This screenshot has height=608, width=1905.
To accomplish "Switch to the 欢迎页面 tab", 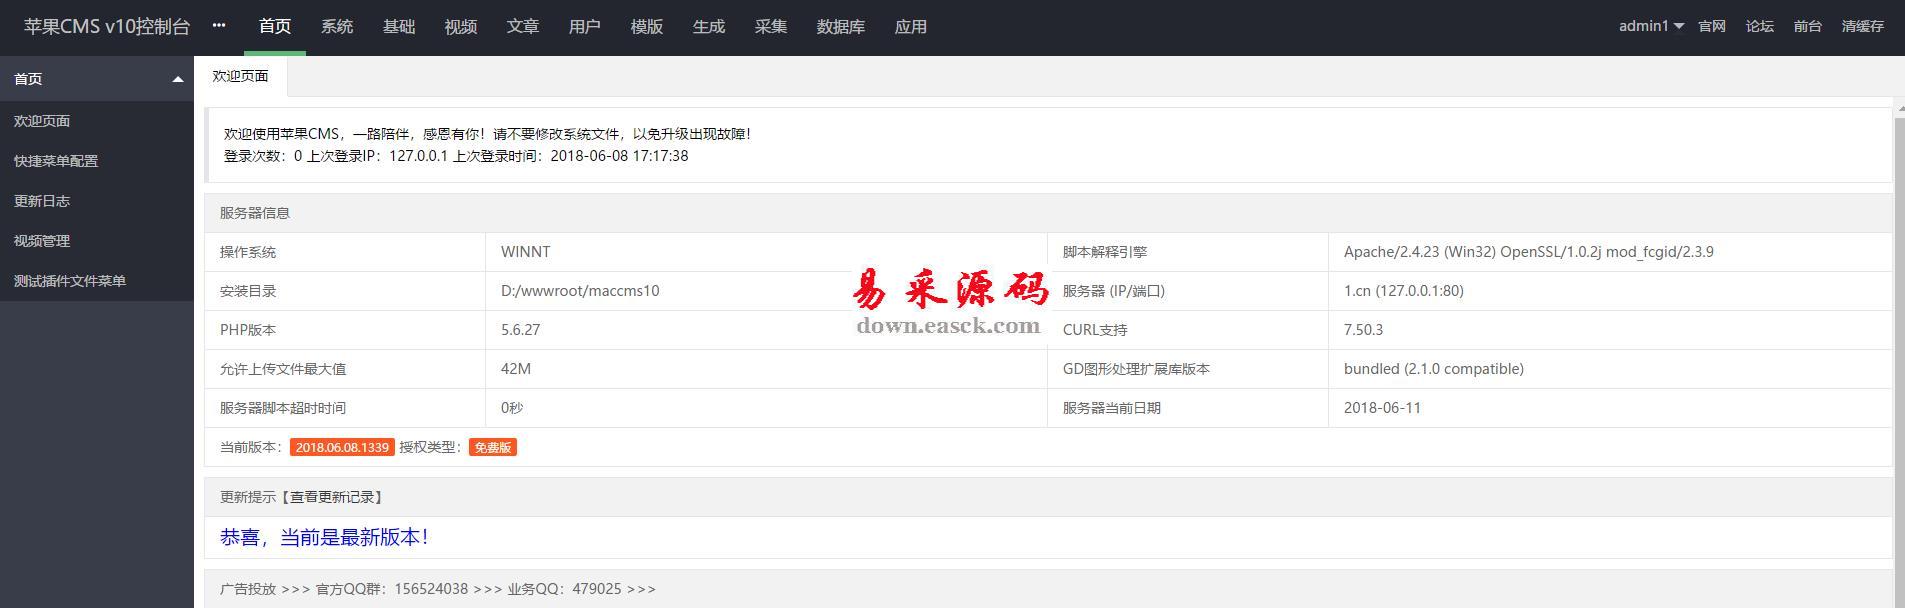I will click(x=240, y=76).
